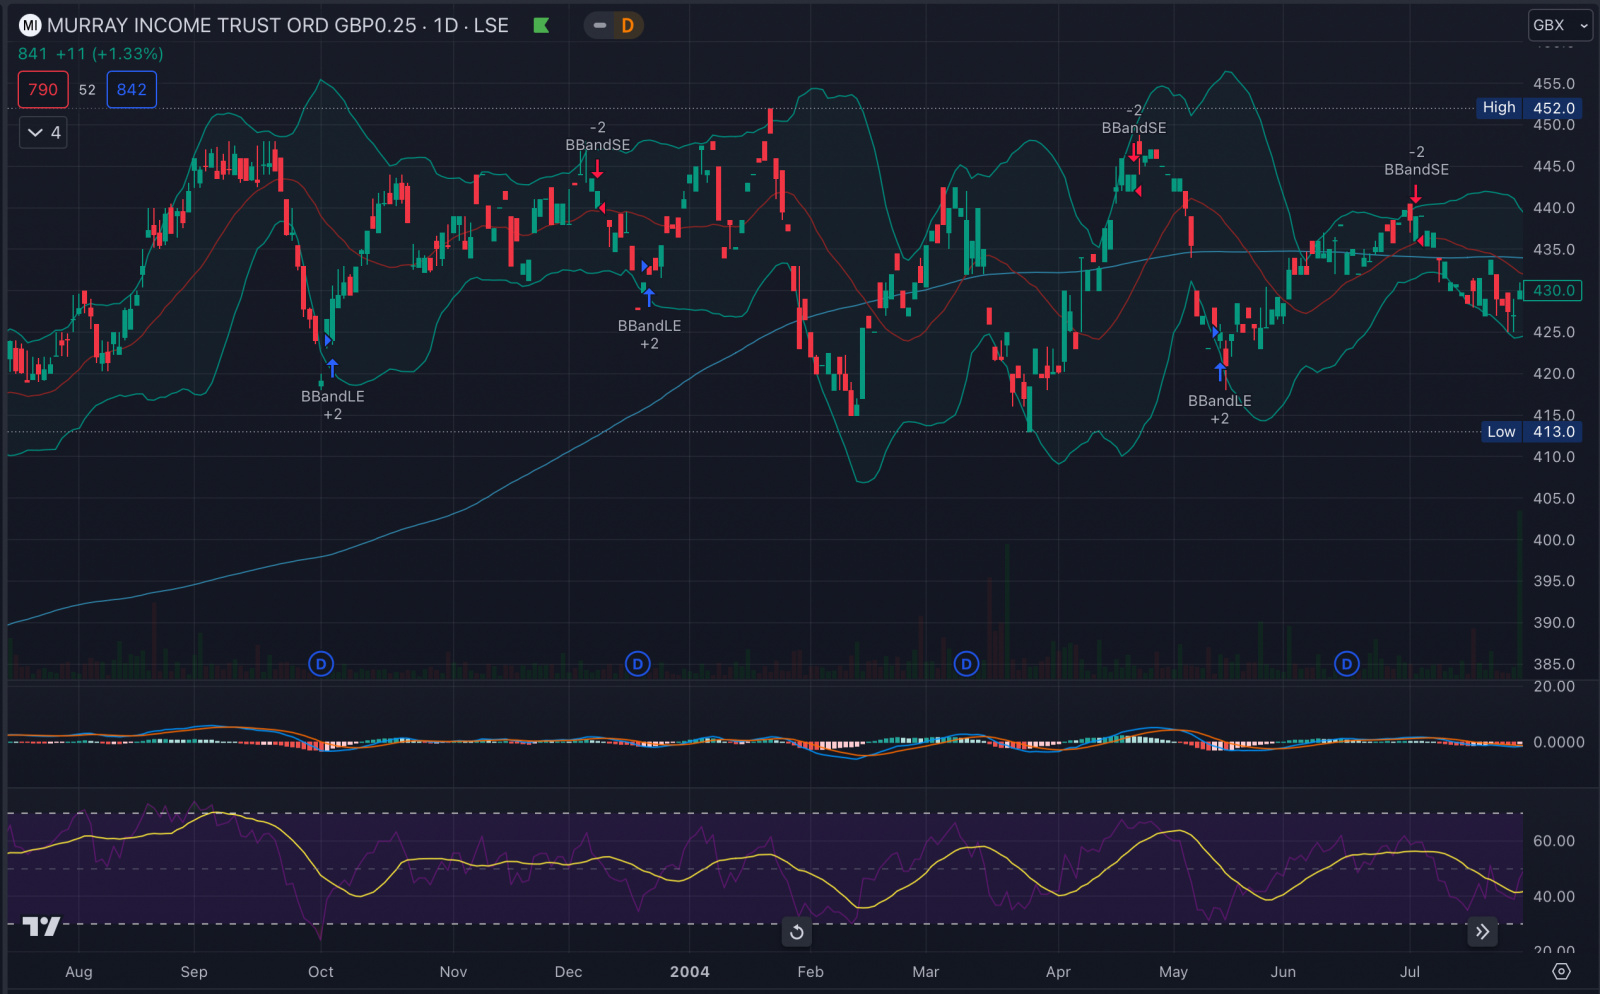The width and height of the screenshot is (1600, 994).
Task: Click the red 790 sell price button
Action: (x=43, y=89)
